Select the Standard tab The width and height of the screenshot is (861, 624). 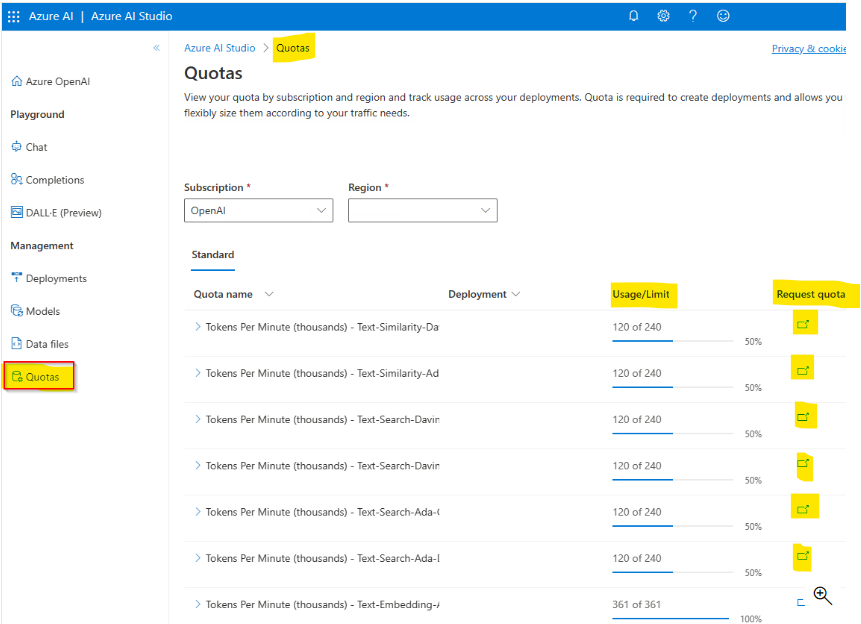pos(213,255)
